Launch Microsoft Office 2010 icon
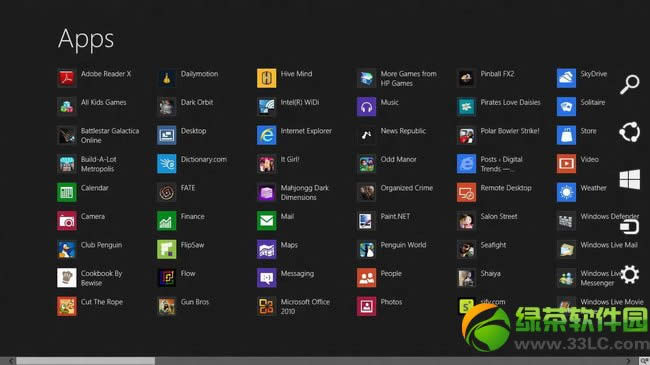 [267, 307]
